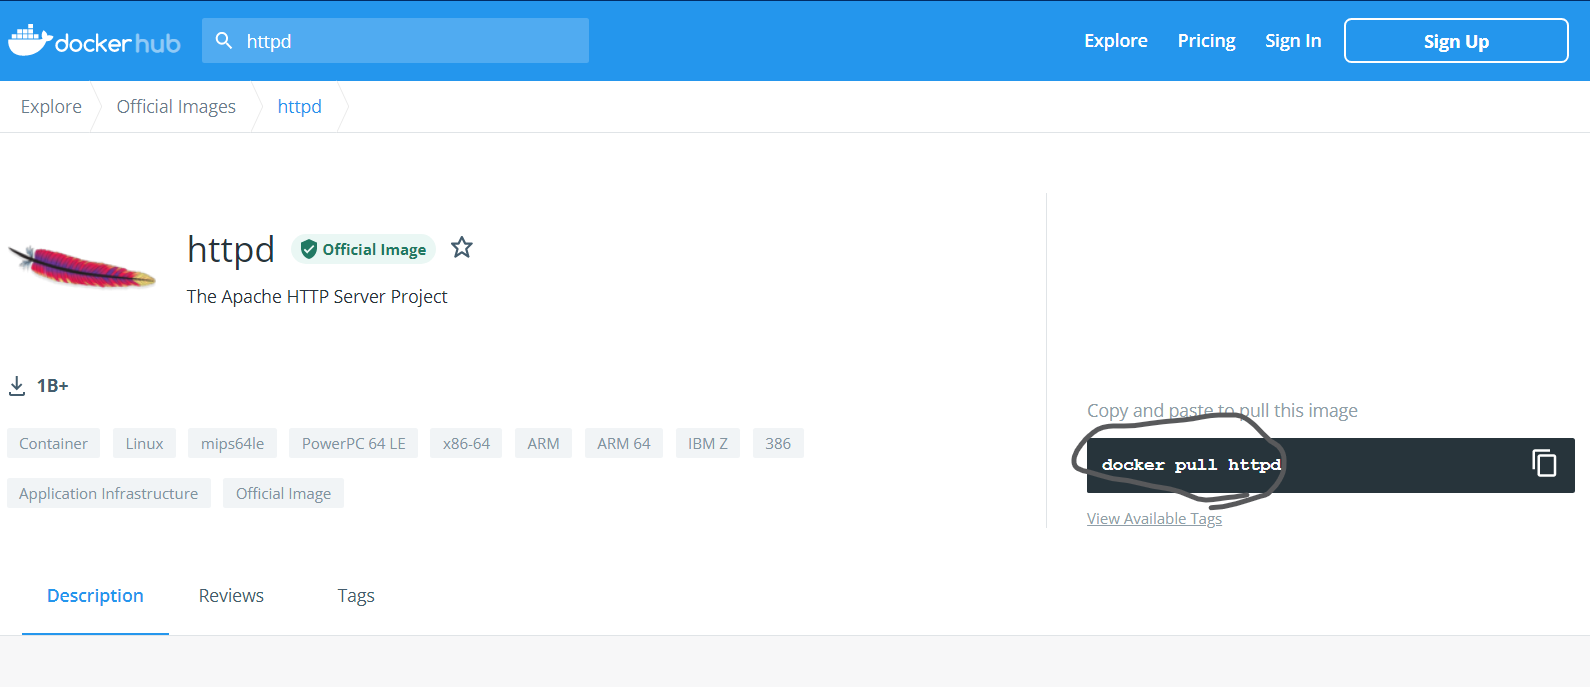Click the 1B+ downloads count

53,386
